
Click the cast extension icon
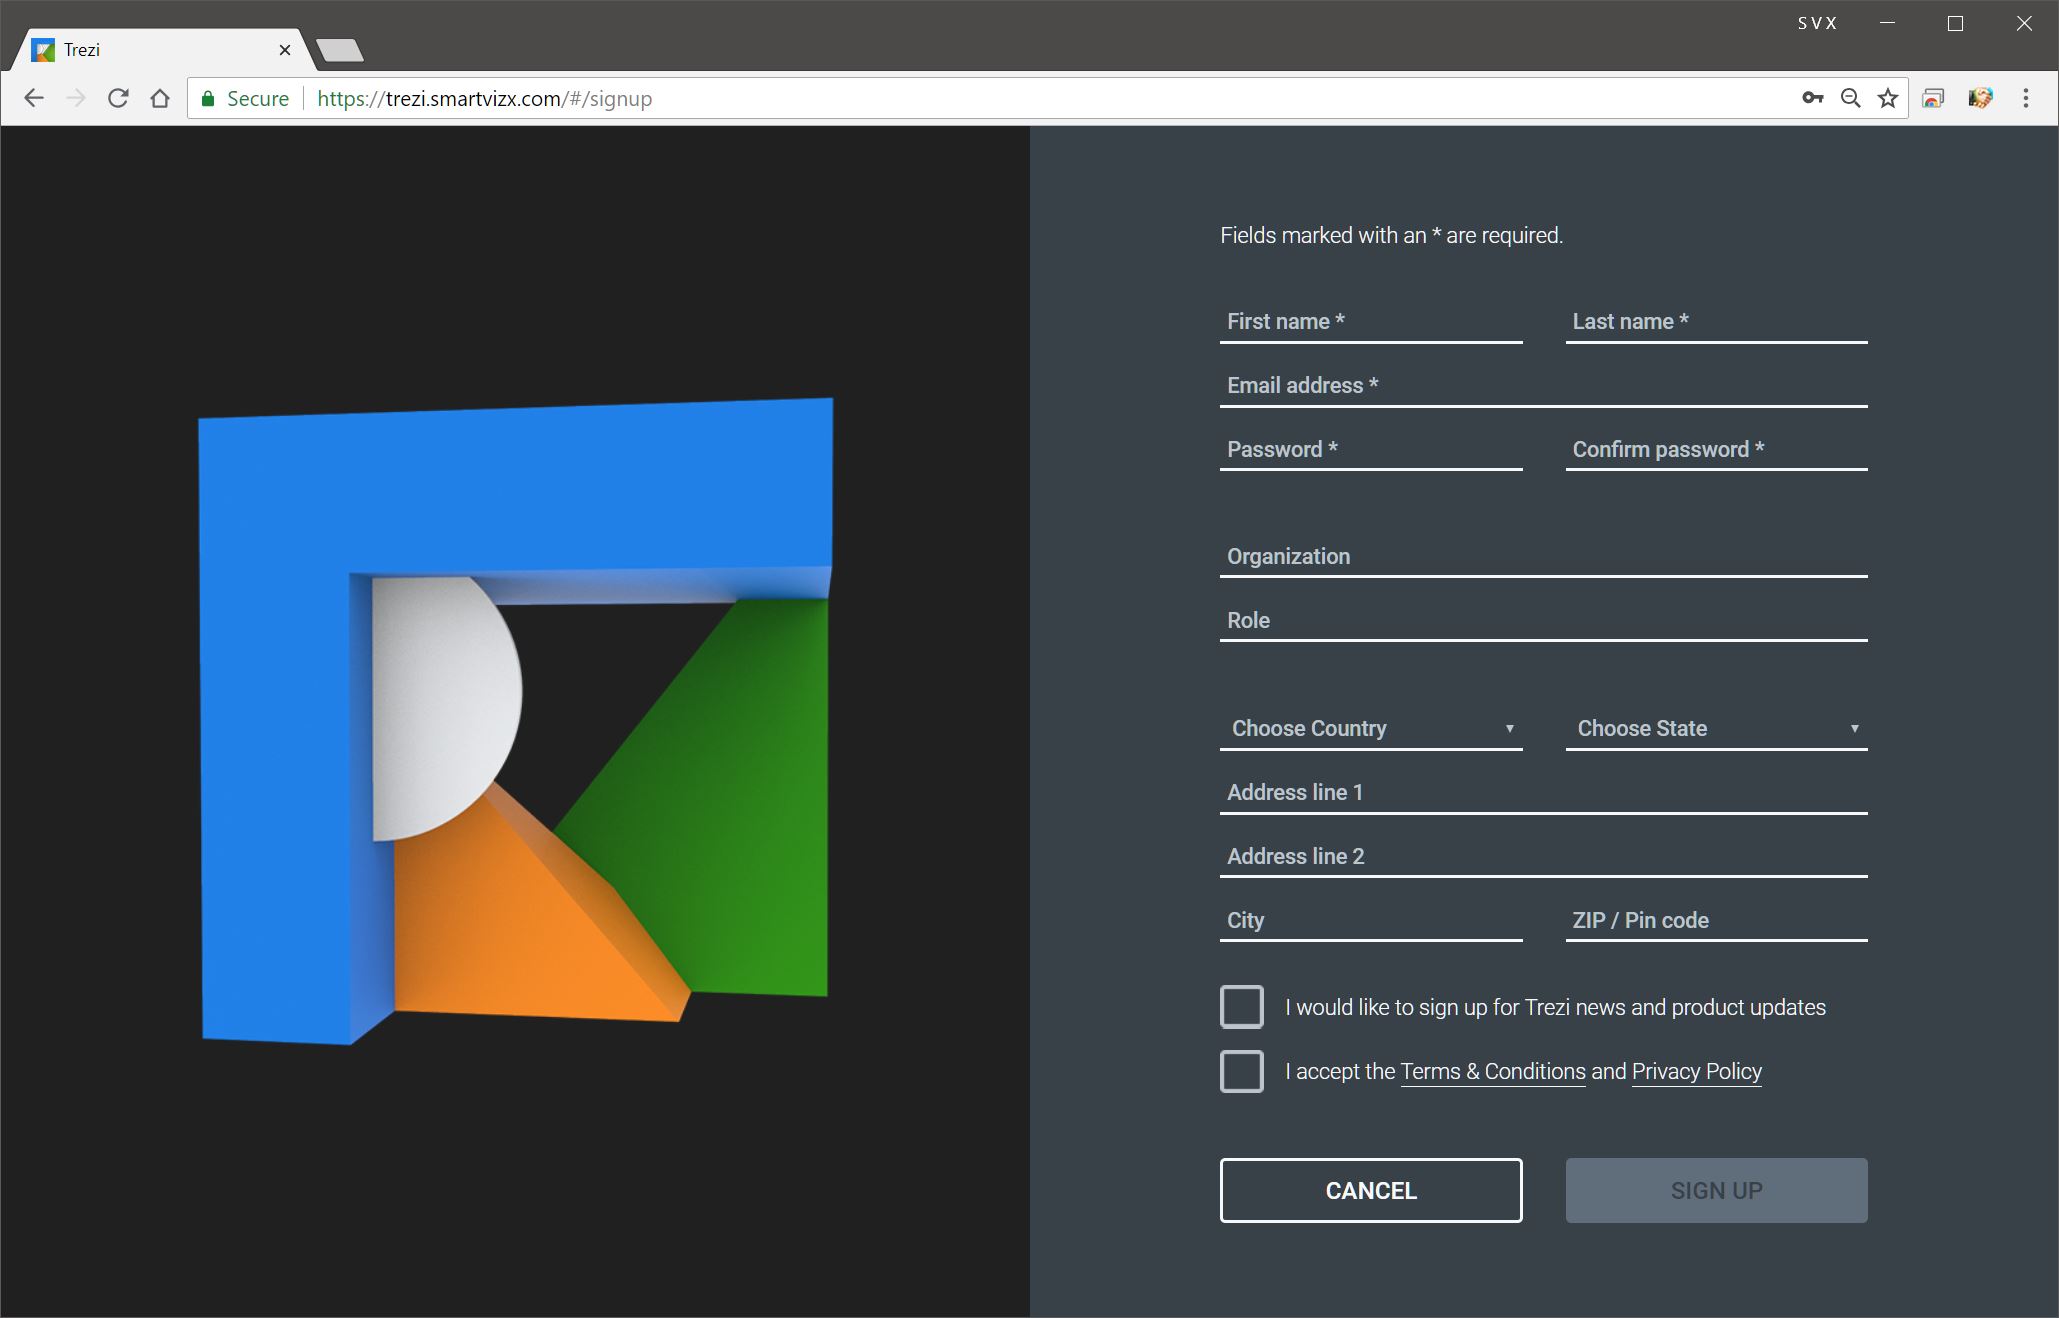1933,98
